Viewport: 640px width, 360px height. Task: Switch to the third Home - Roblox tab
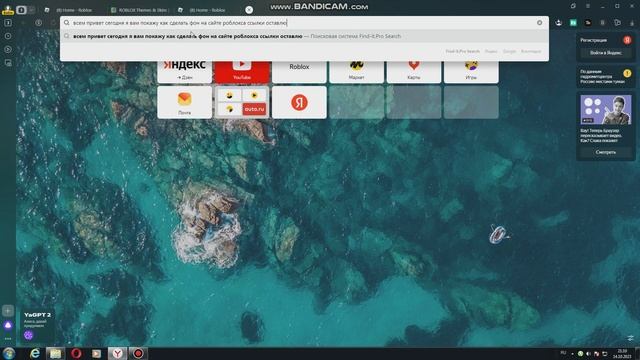click(207, 10)
